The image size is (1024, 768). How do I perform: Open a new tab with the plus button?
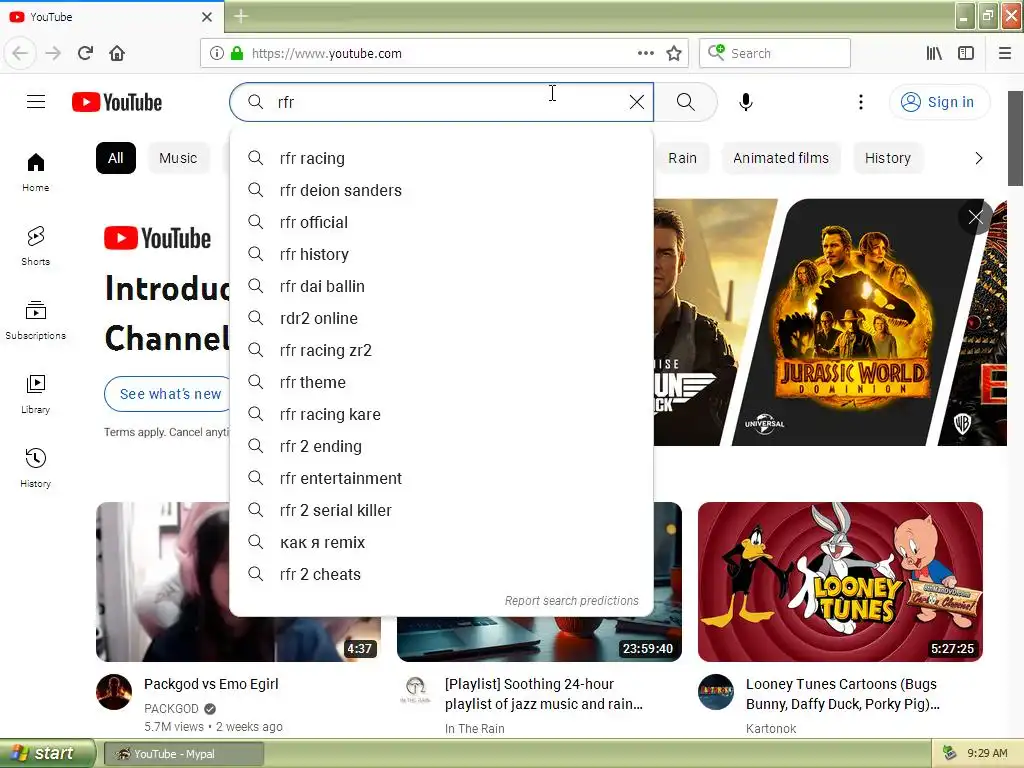(x=241, y=16)
